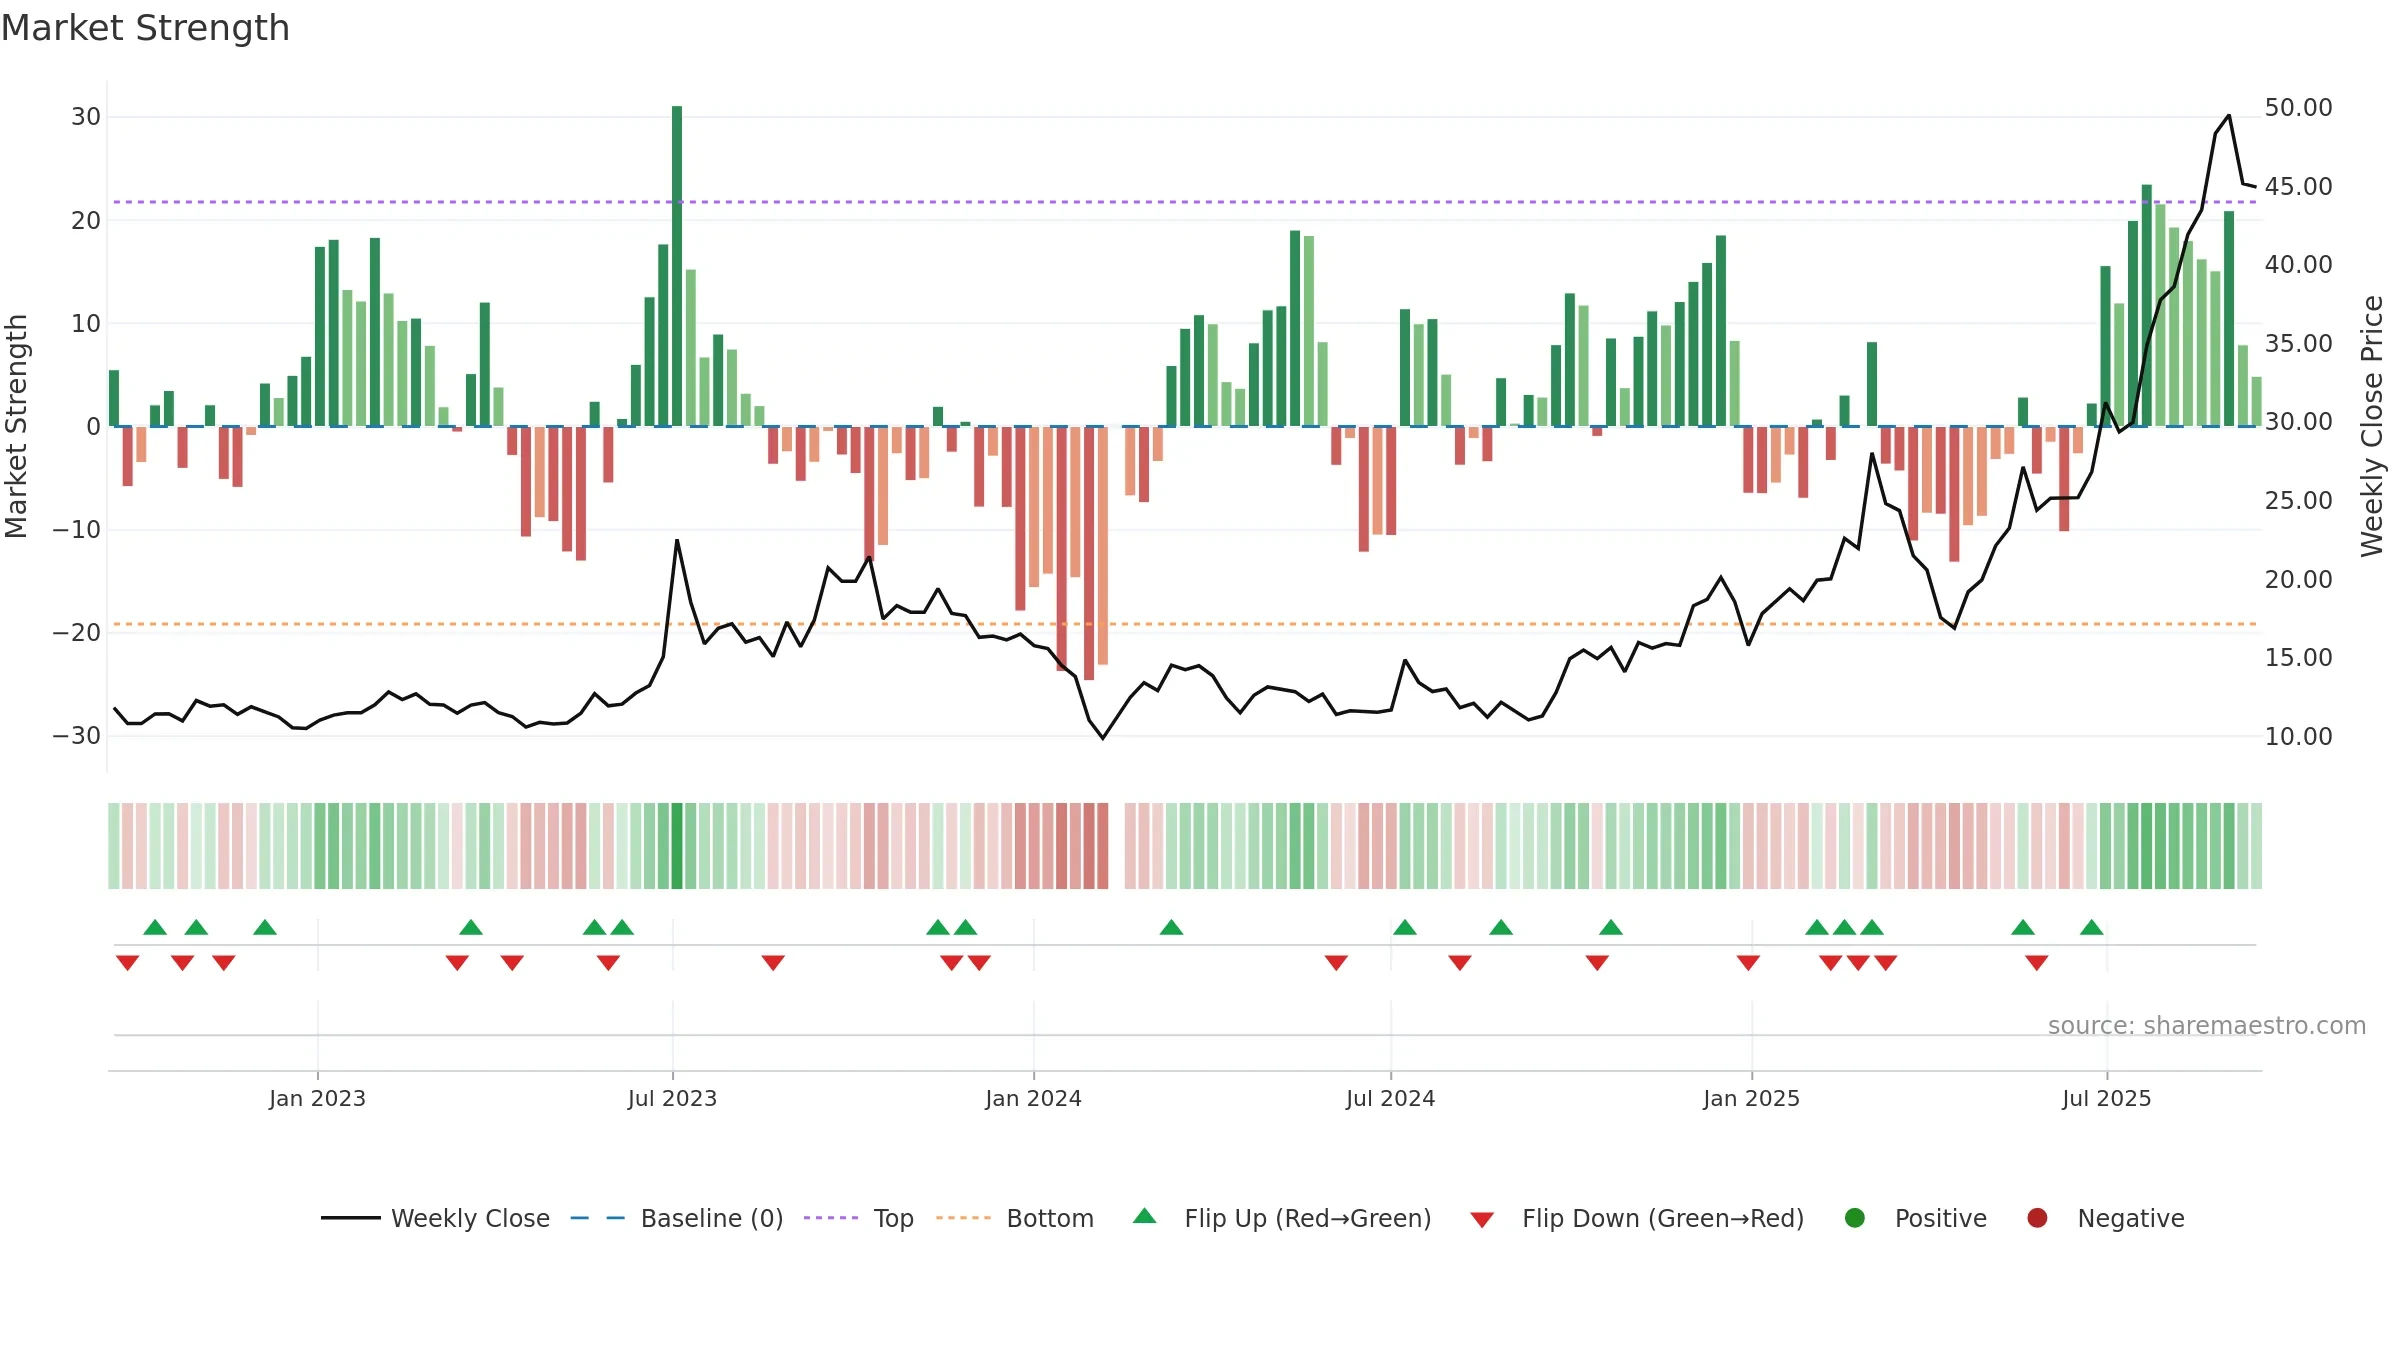Click the Weekly Close Price axis title
The height and width of the screenshot is (1350, 2400).
tap(2372, 426)
